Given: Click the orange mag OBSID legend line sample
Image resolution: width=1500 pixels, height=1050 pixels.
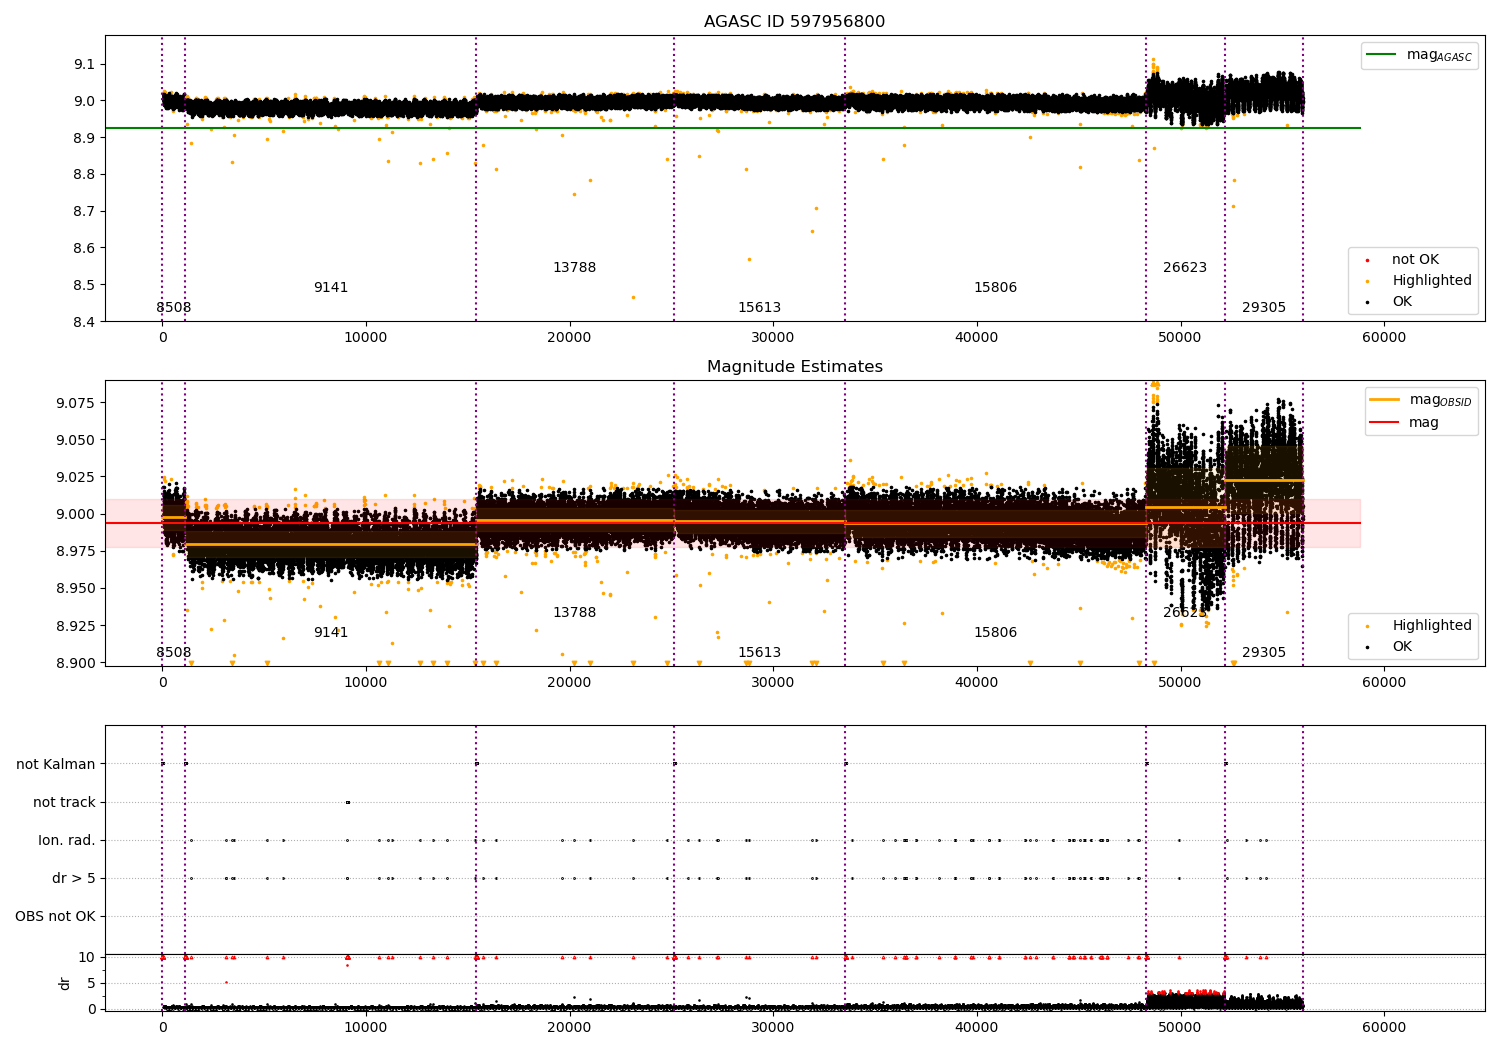Looking at the screenshot, I should [x=1385, y=400].
